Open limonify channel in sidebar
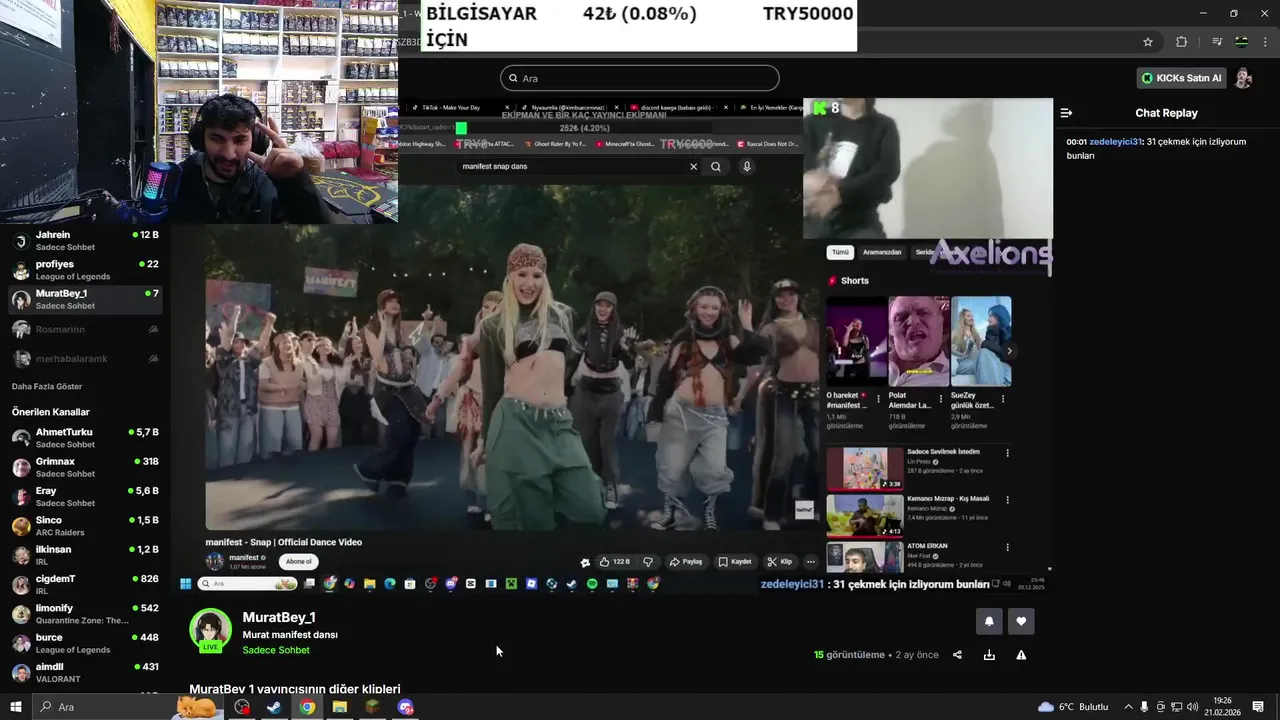Image resolution: width=1280 pixels, height=720 pixels. coord(85,614)
